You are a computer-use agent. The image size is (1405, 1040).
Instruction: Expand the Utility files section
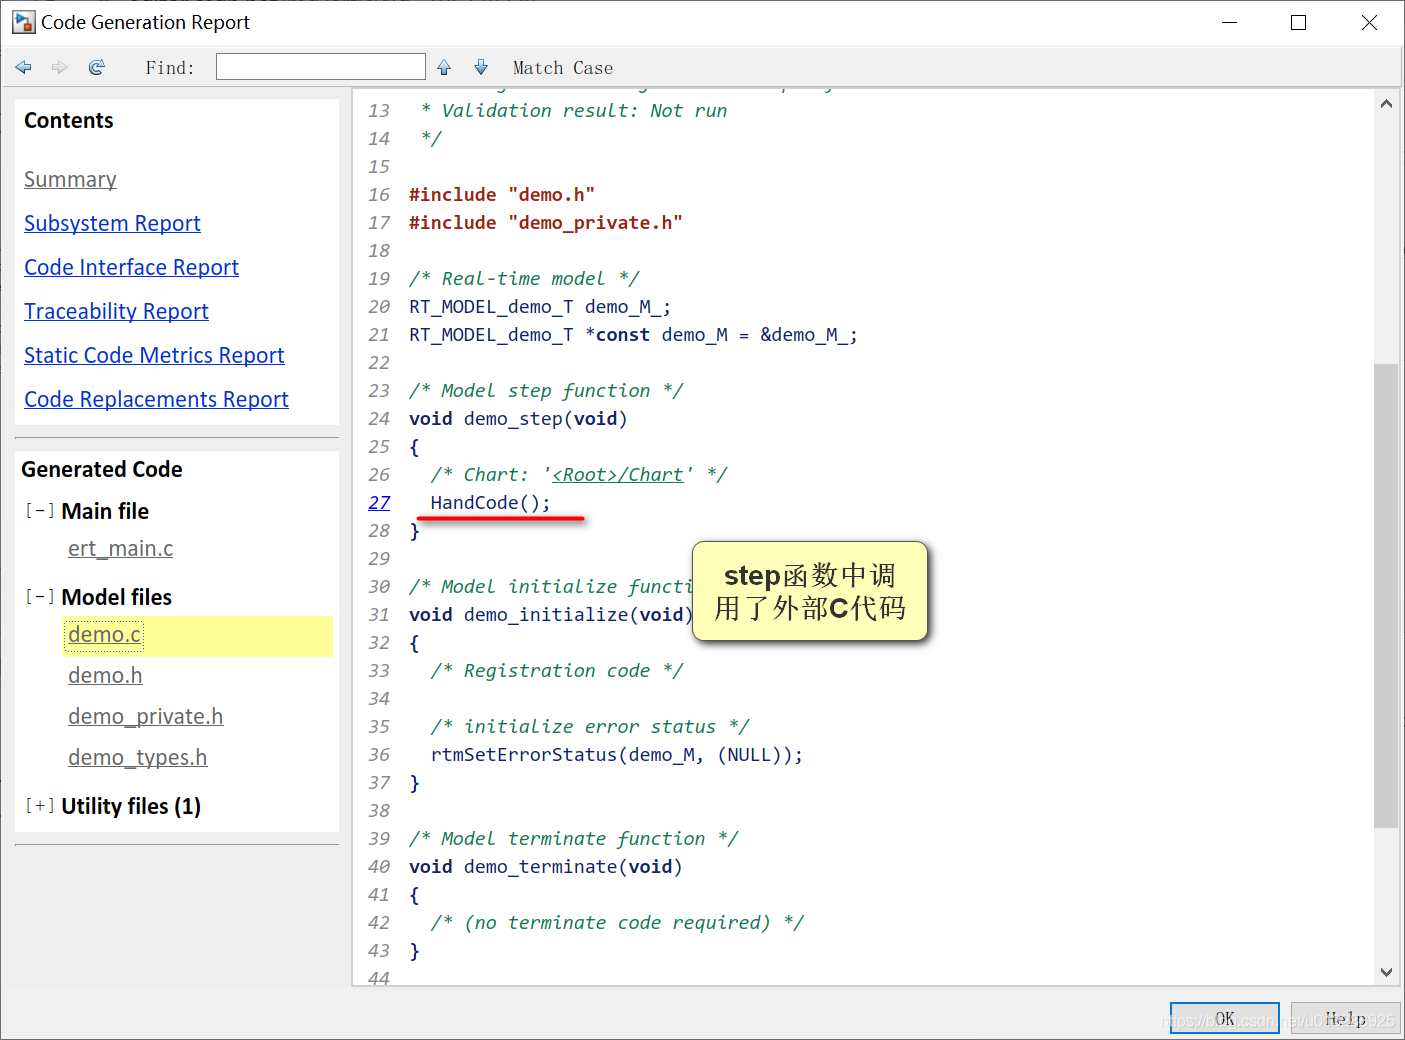click(x=40, y=806)
